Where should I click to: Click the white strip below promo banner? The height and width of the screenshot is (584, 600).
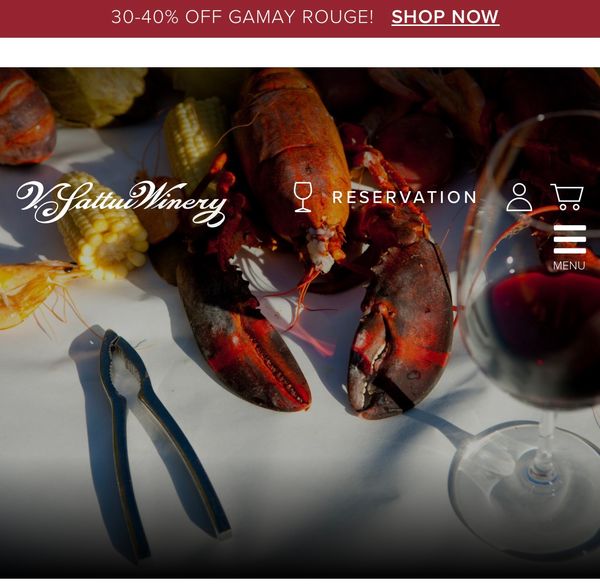tap(300, 52)
